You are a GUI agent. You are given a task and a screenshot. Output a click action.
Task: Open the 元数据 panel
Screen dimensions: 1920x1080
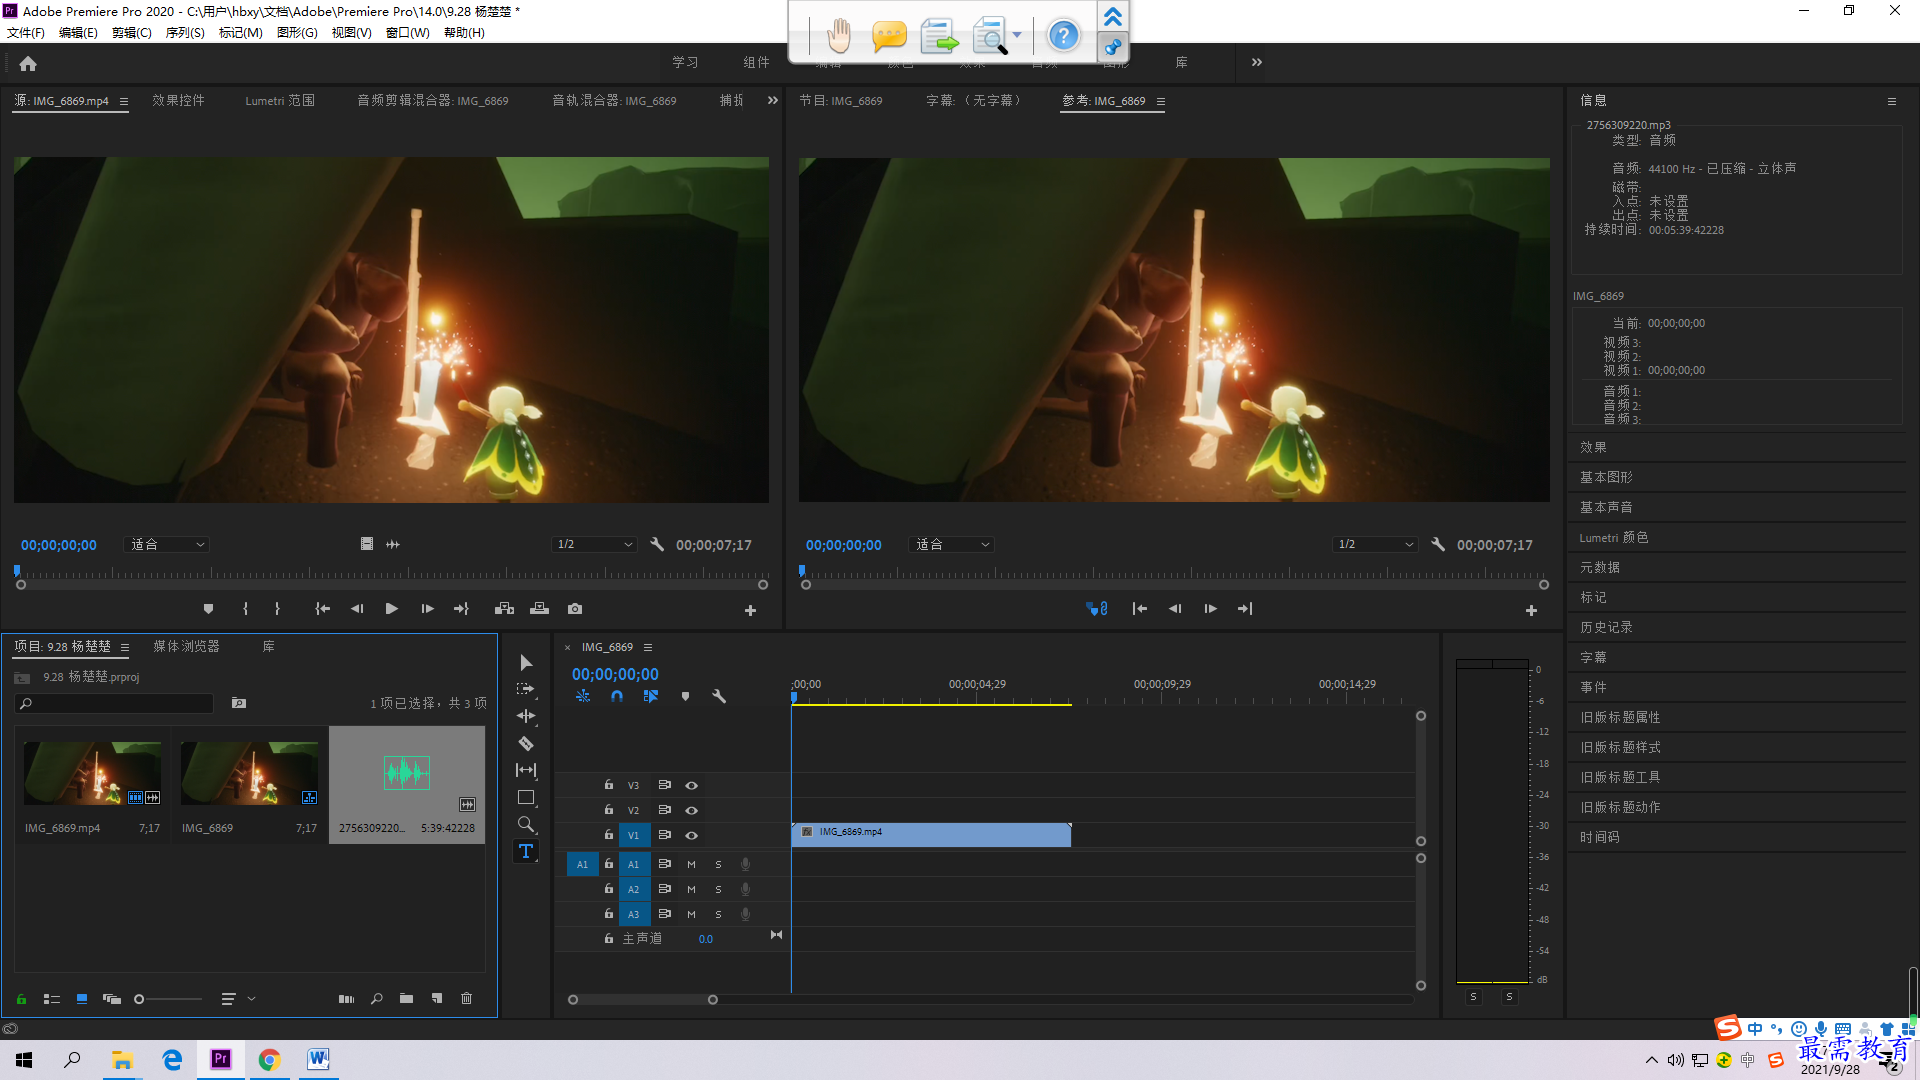(1600, 568)
